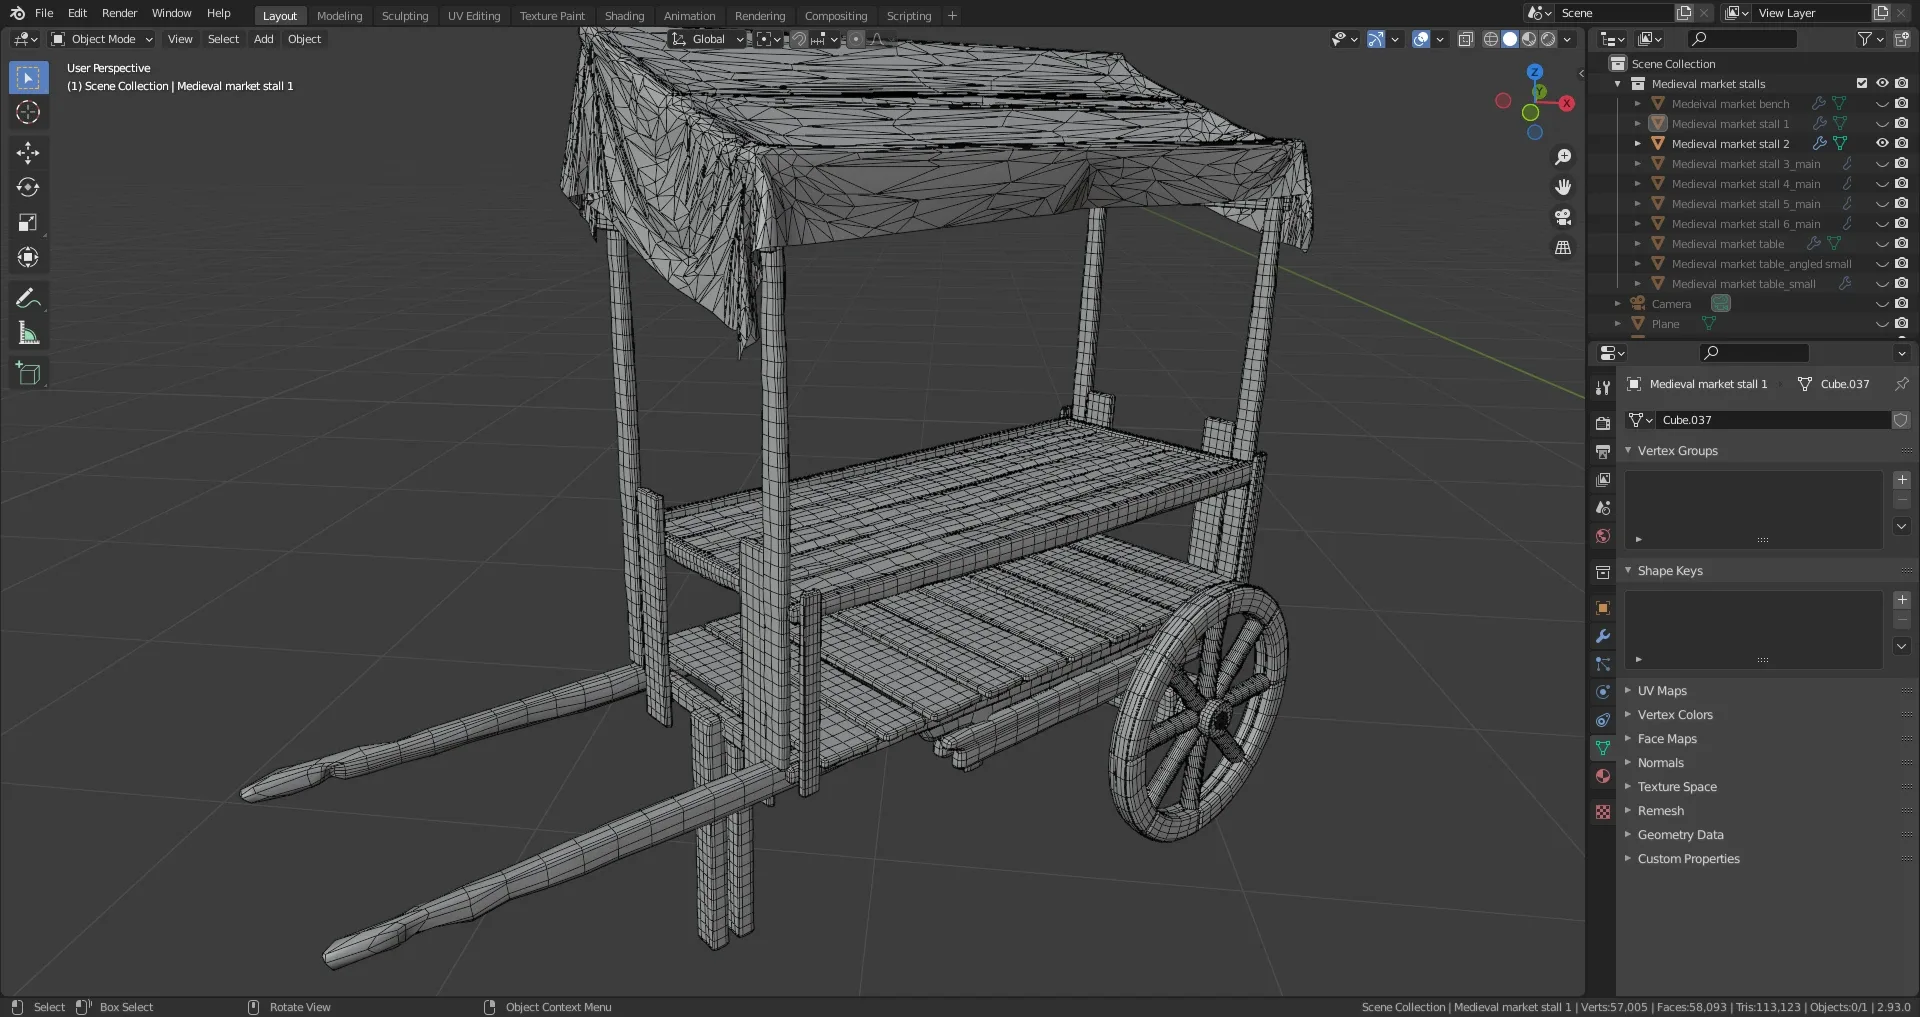The image size is (1920, 1017).
Task: Switch between perspective and orthographic grid icon
Action: coord(1563,247)
